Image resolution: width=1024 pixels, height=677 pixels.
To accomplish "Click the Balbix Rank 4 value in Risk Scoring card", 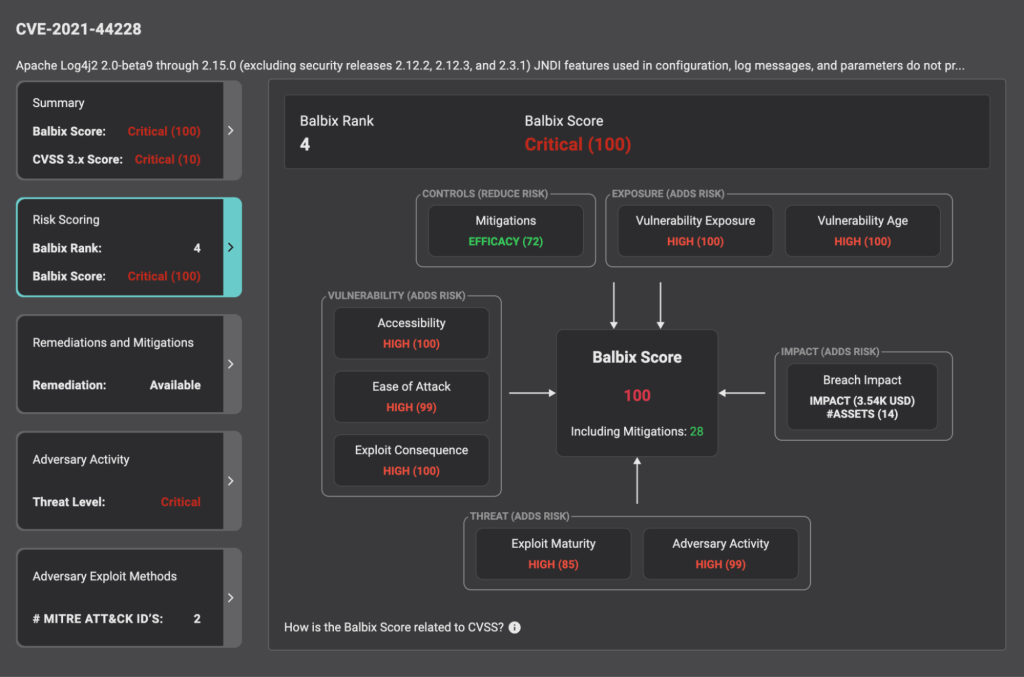I will pos(197,248).
